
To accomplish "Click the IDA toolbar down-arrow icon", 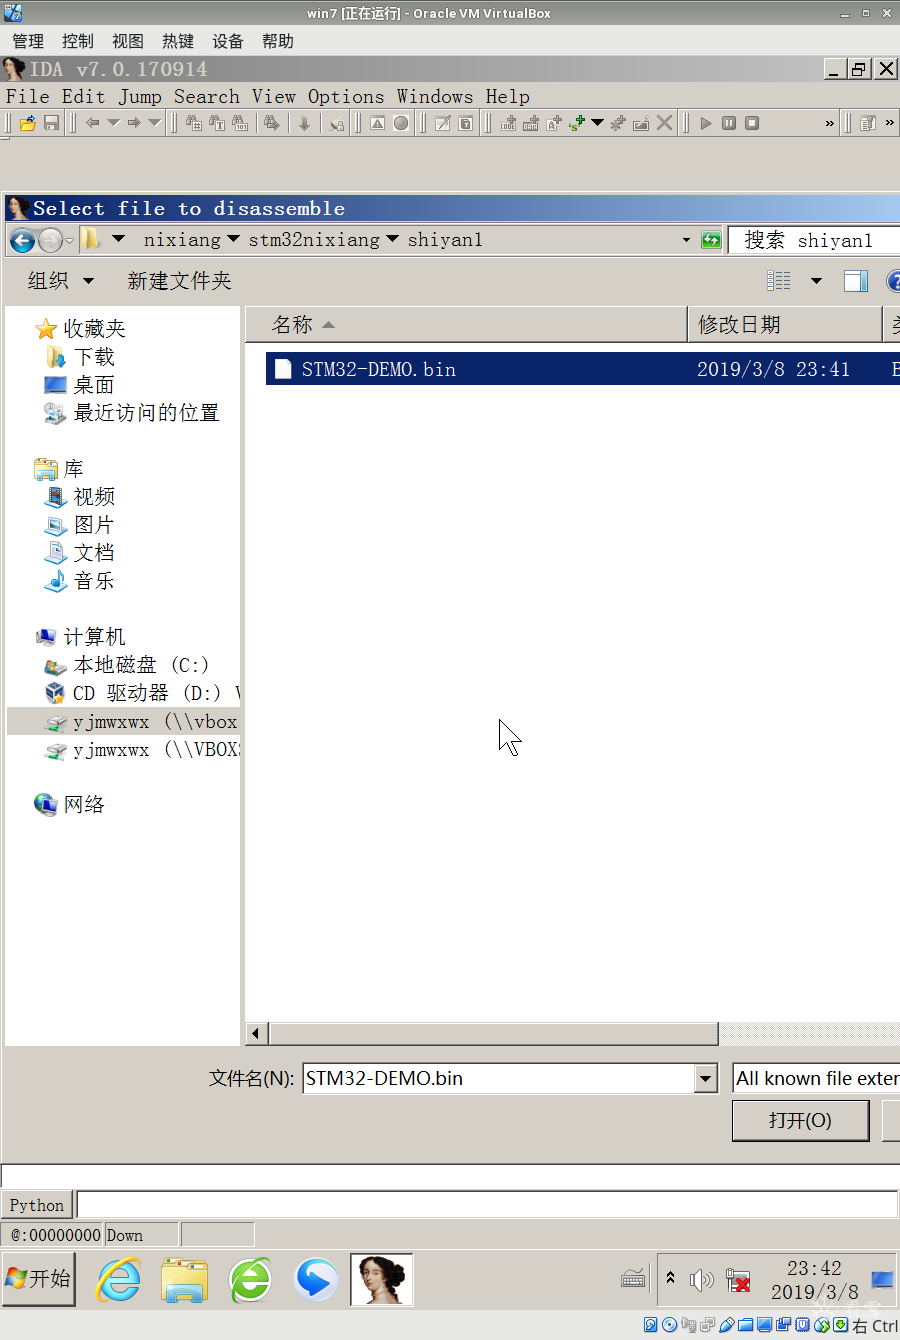I will [x=304, y=123].
